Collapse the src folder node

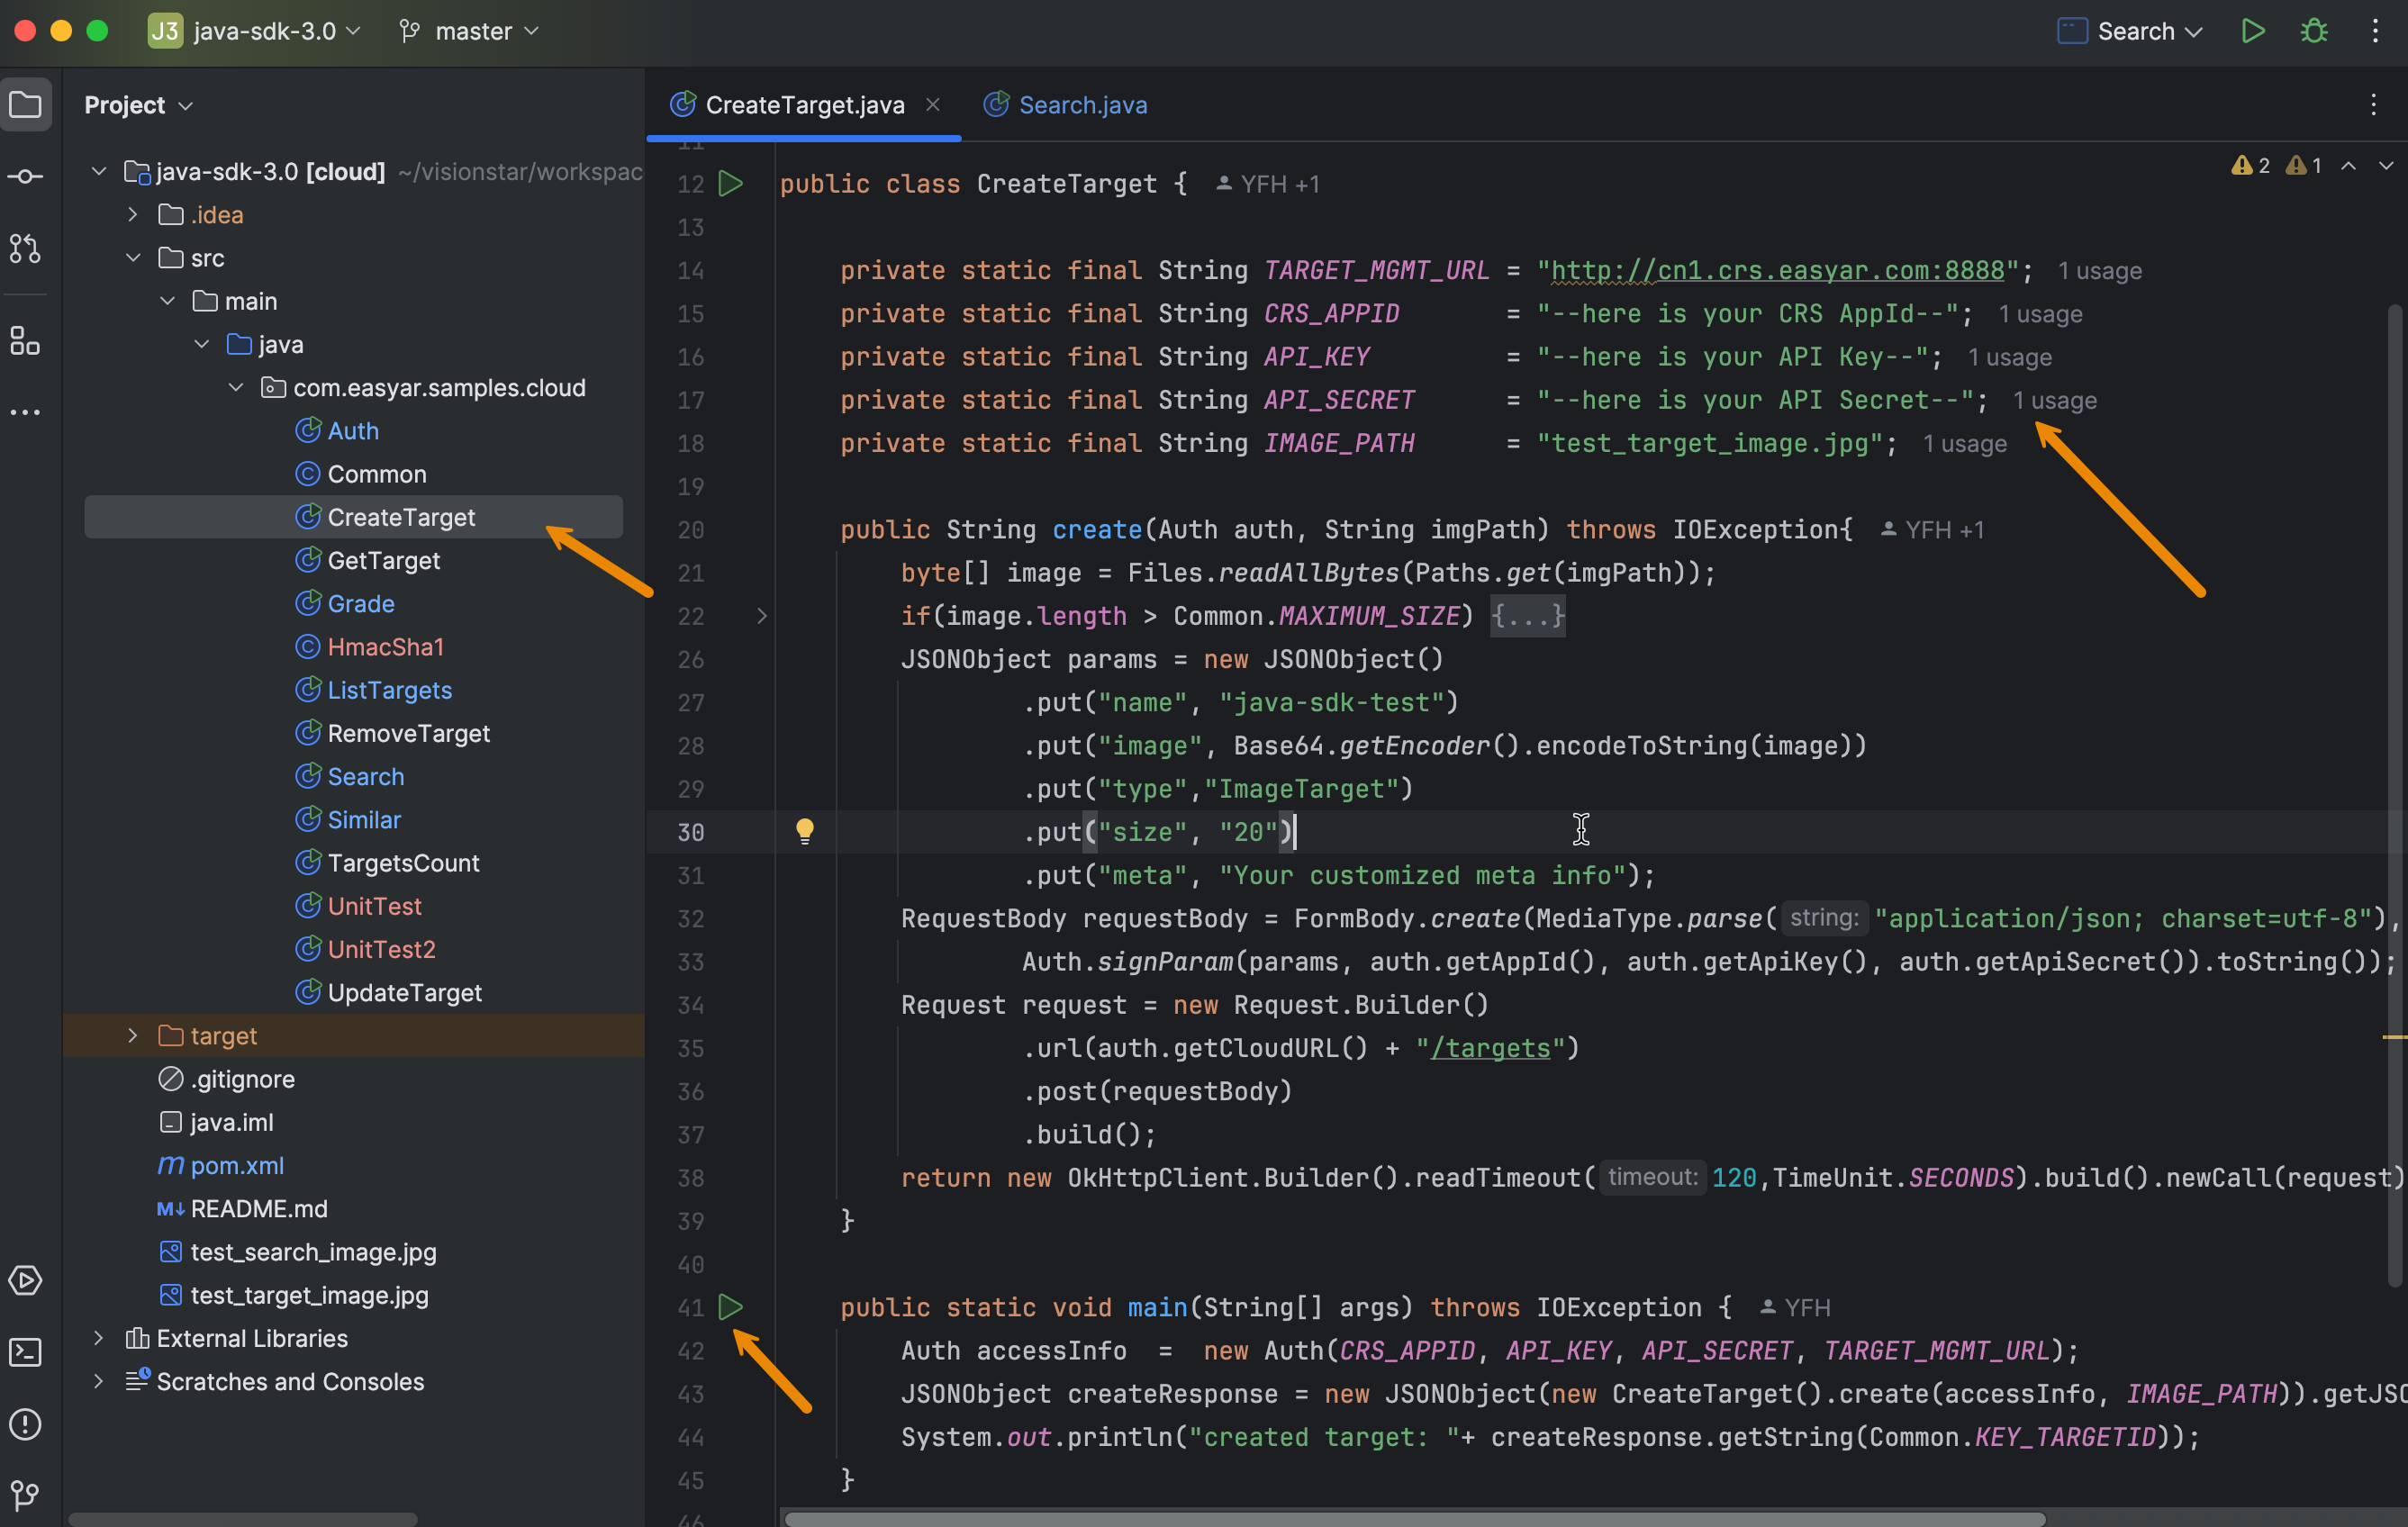[x=133, y=258]
